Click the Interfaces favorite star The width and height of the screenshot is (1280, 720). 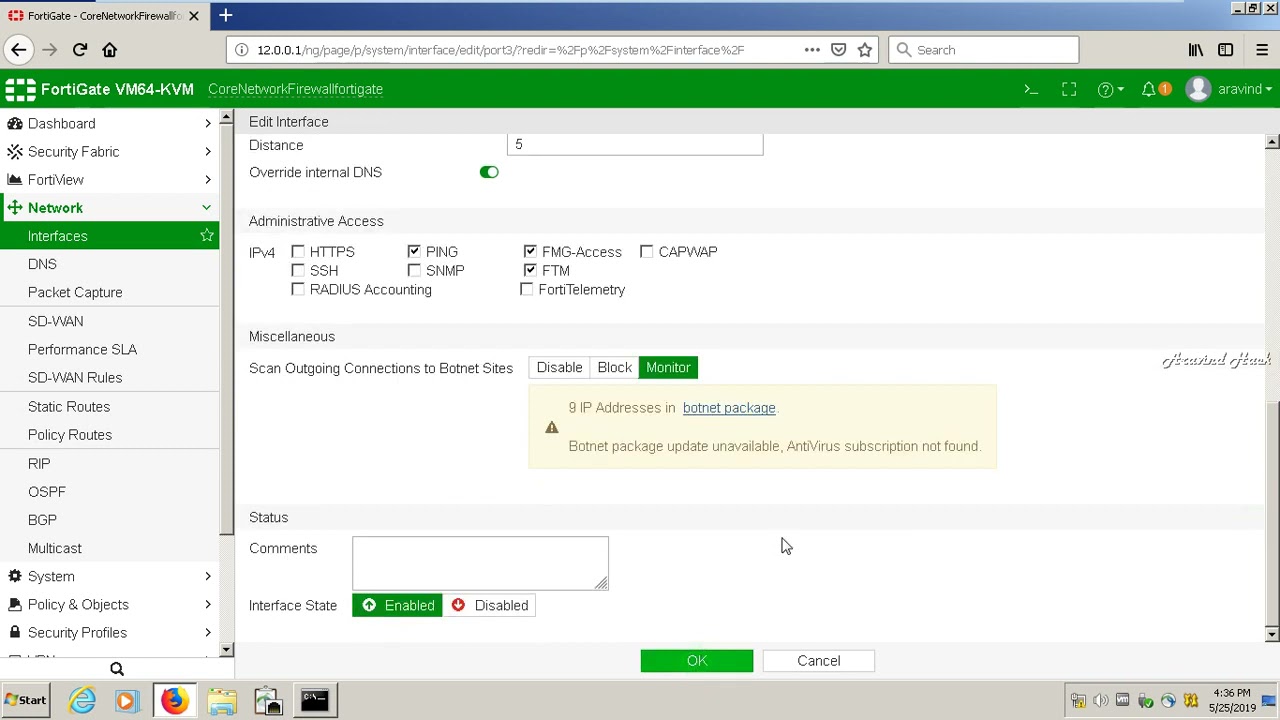[x=207, y=236]
